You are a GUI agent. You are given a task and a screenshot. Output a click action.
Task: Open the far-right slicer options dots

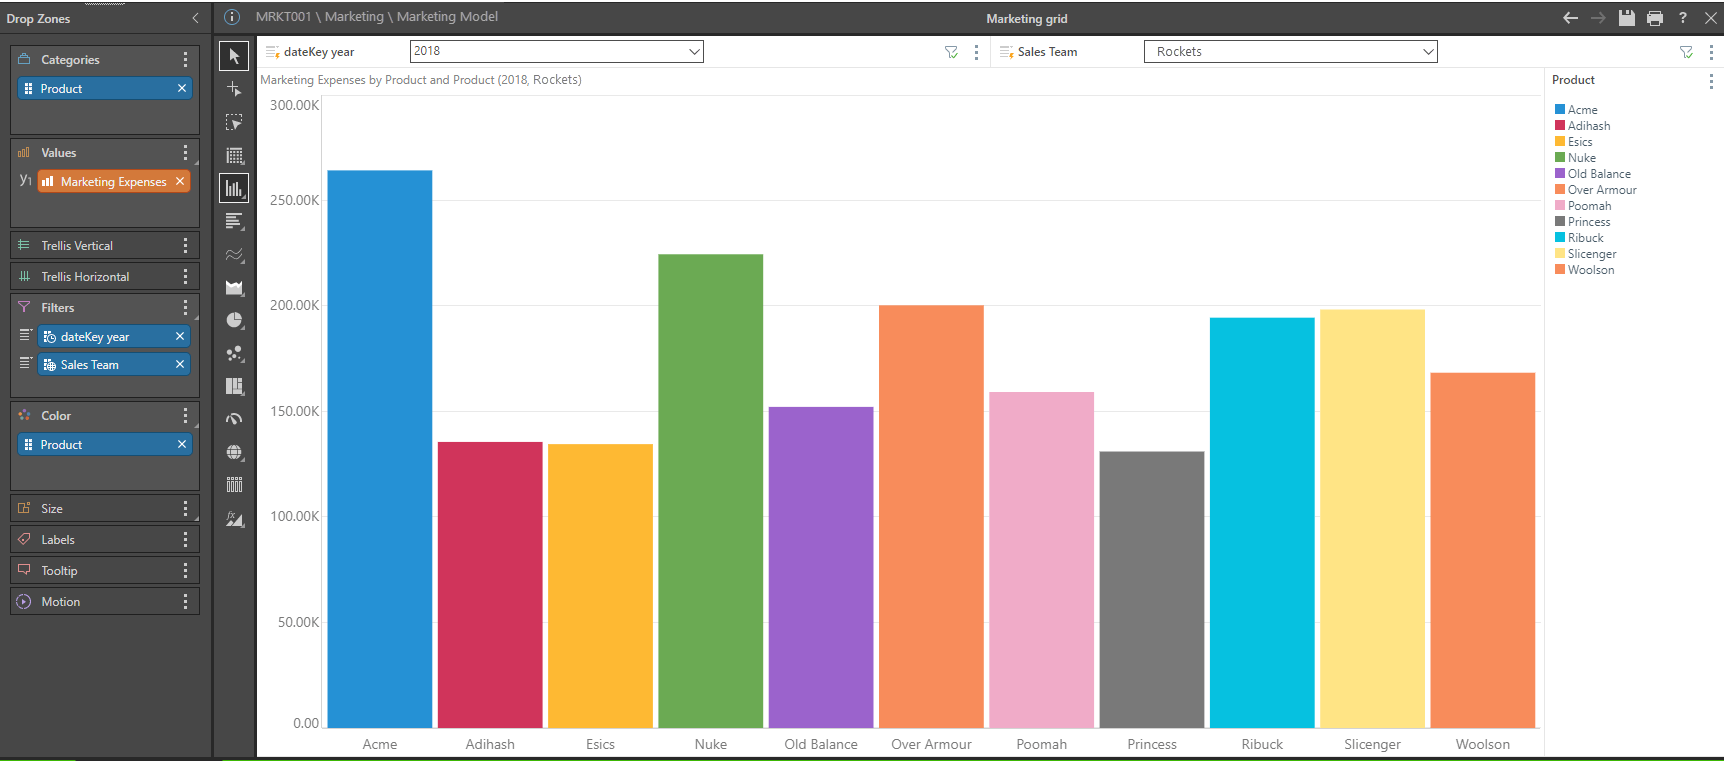pos(1711,52)
